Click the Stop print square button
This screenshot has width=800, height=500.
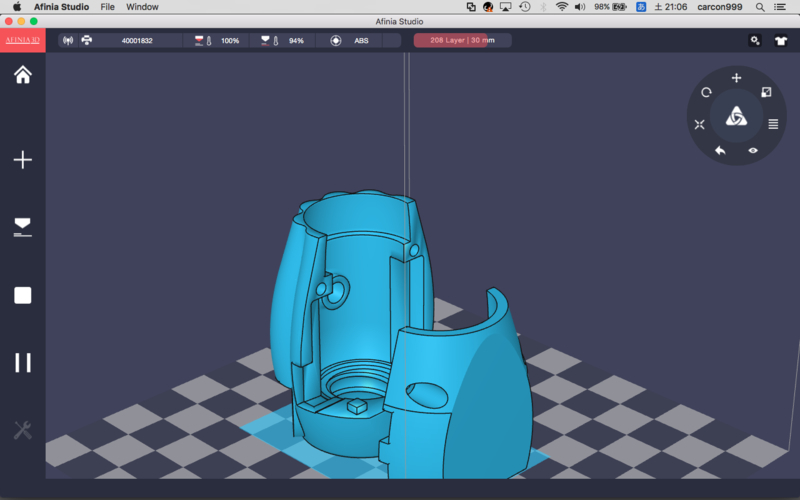(22, 295)
